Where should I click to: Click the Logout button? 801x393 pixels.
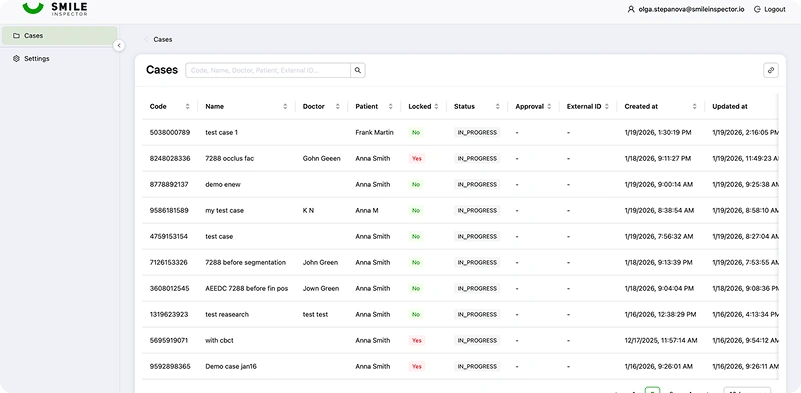pyautogui.click(x=770, y=9)
